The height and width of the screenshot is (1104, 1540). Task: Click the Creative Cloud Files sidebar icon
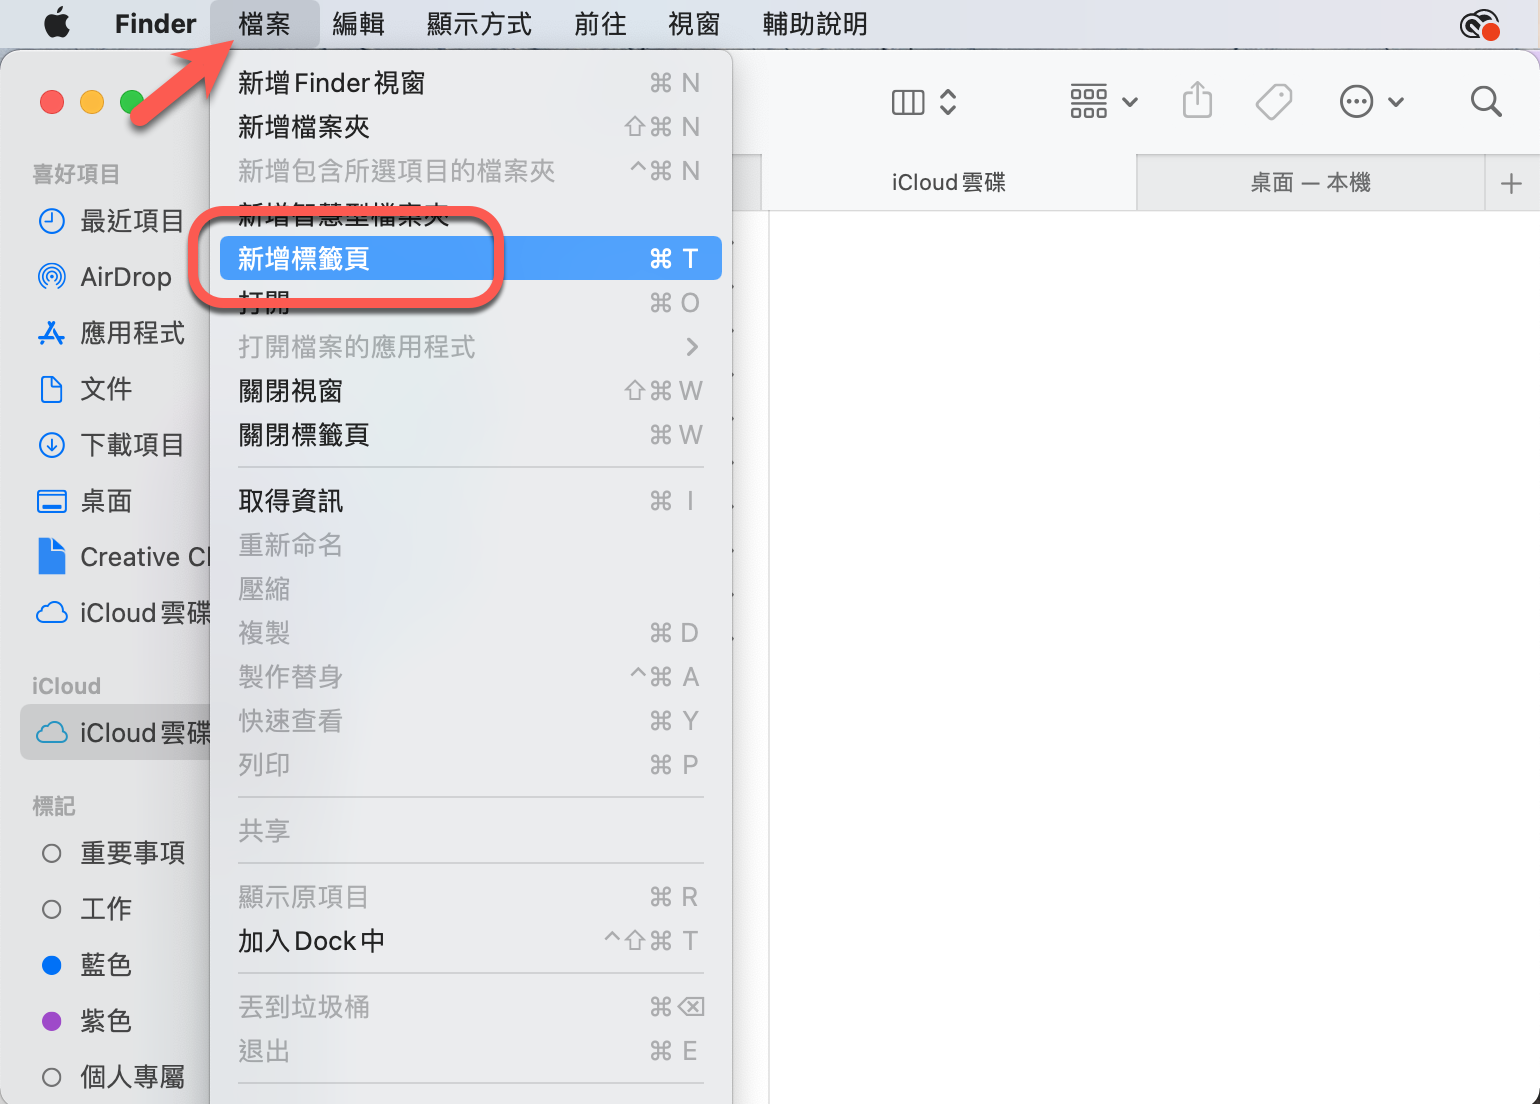pyautogui.click(x=51, y=557)
